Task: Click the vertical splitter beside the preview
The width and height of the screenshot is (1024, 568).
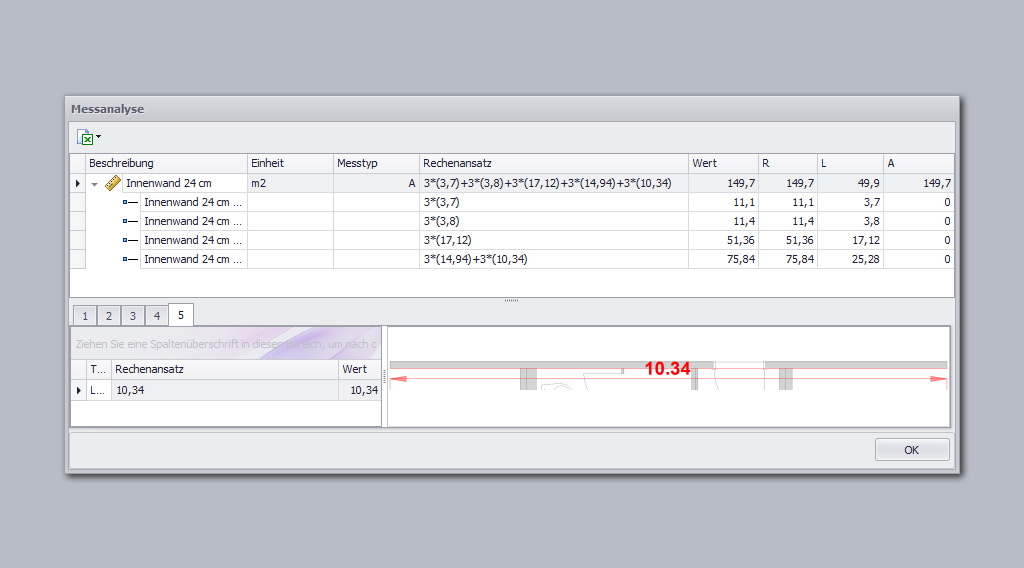Action: click(385, 377)
